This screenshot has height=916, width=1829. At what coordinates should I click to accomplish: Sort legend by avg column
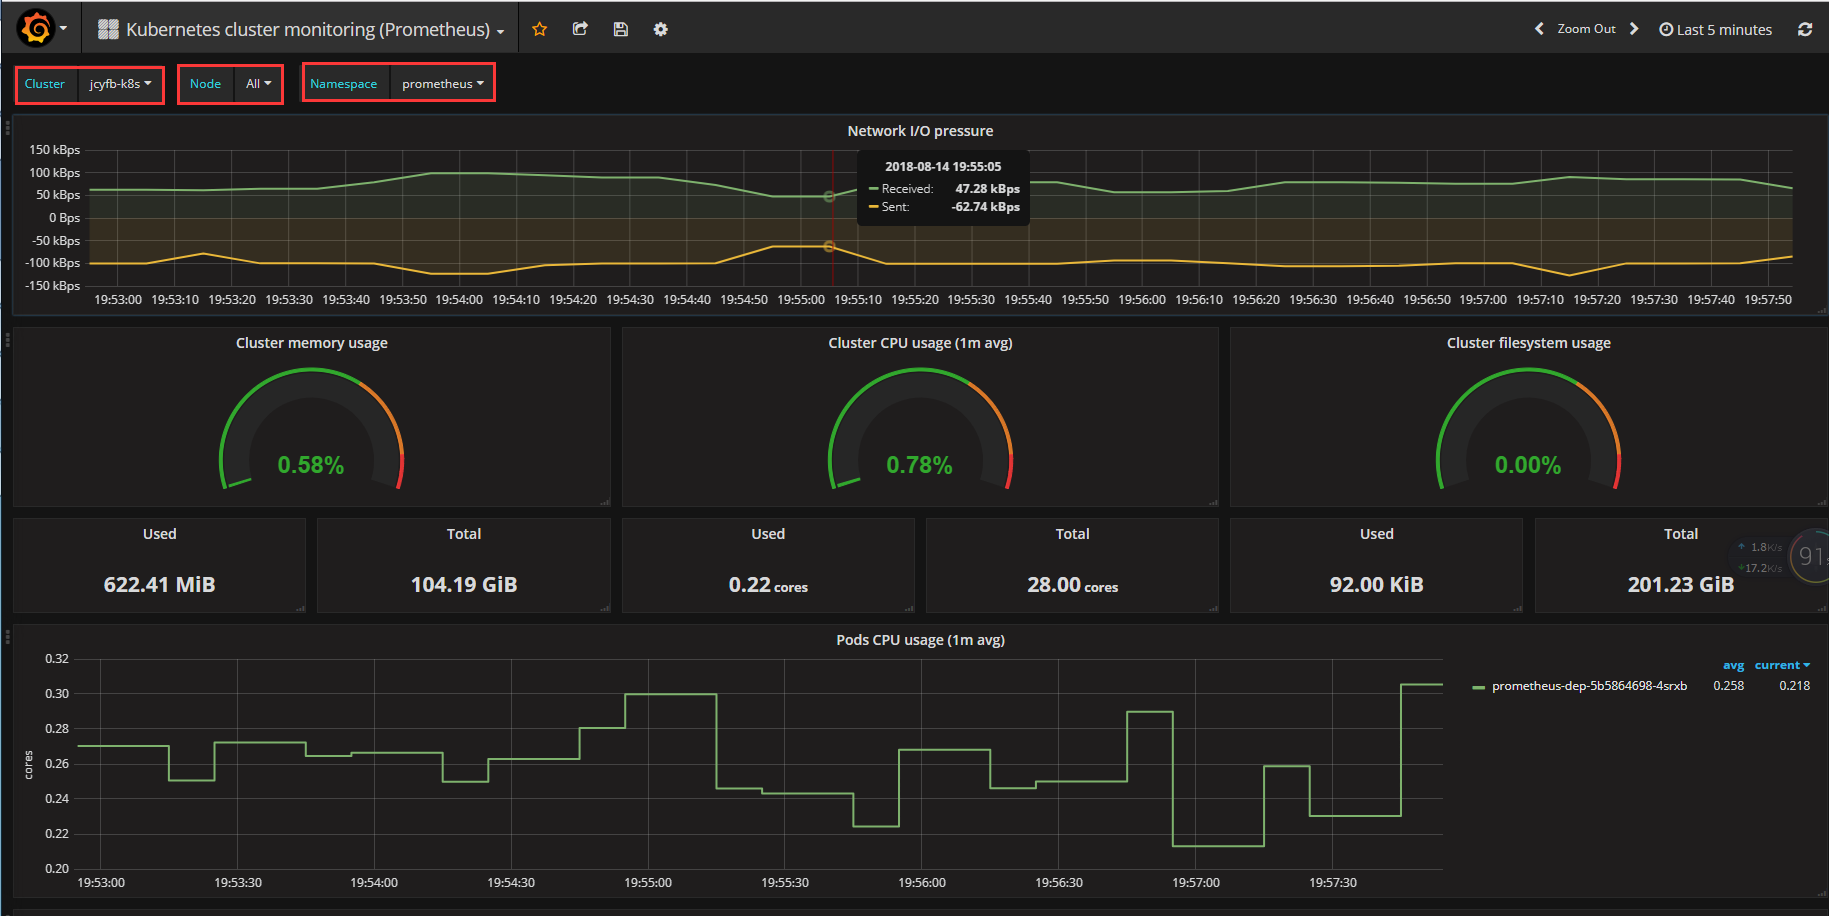click(x=1733, y=665)
